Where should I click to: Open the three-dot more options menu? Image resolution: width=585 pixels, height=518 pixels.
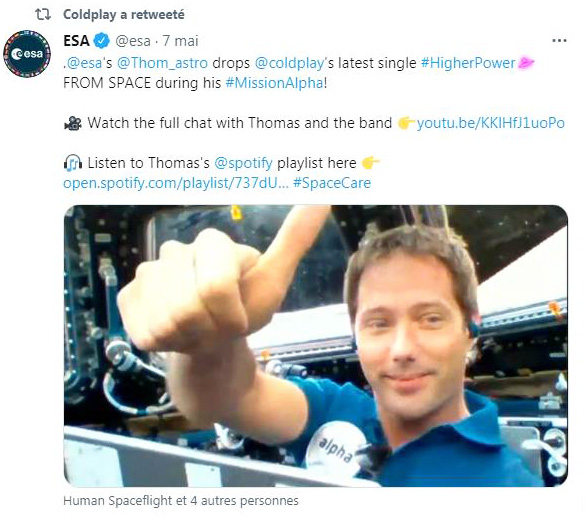click(559, 41)
